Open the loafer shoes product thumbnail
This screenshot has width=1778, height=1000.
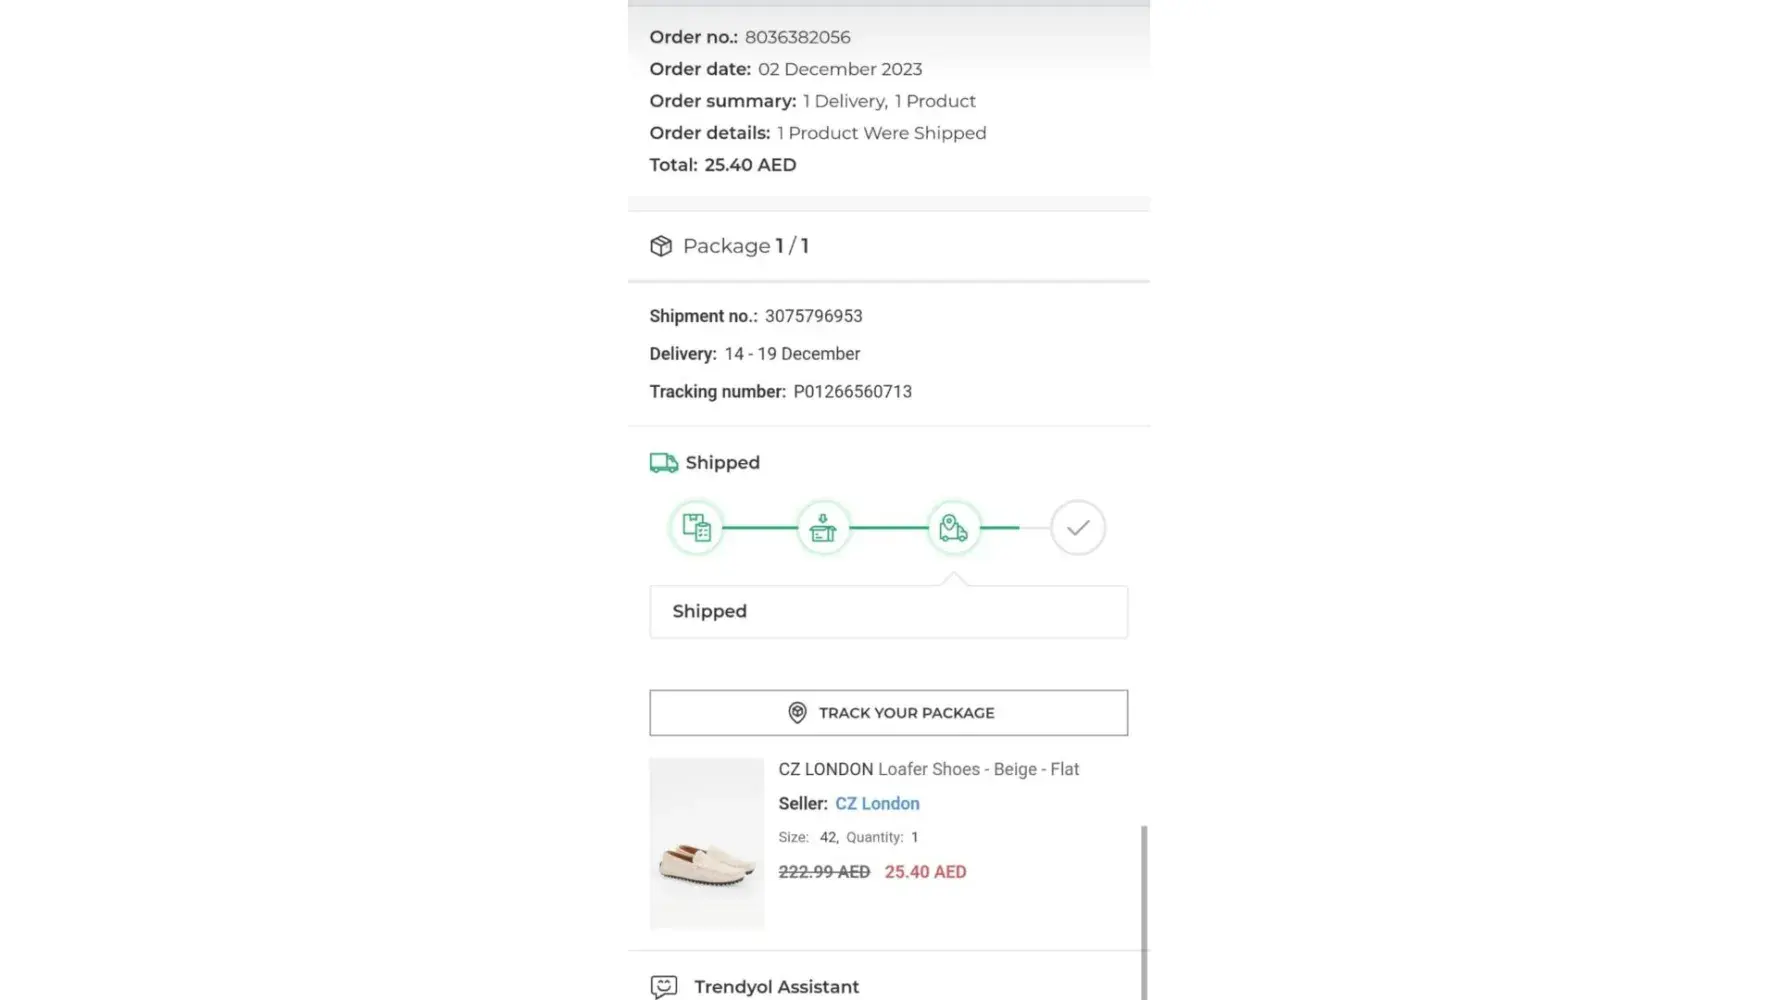point(706,844)
